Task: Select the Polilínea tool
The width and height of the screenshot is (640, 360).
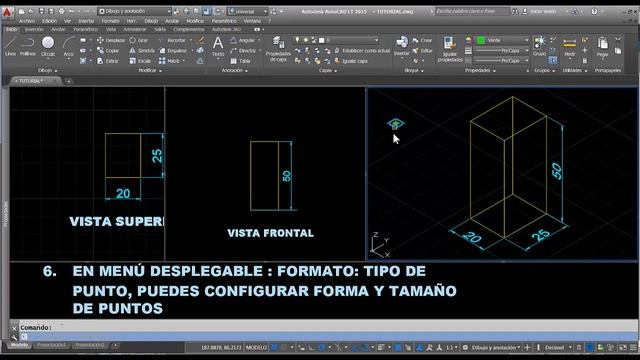Action: (x=28, y=46)
